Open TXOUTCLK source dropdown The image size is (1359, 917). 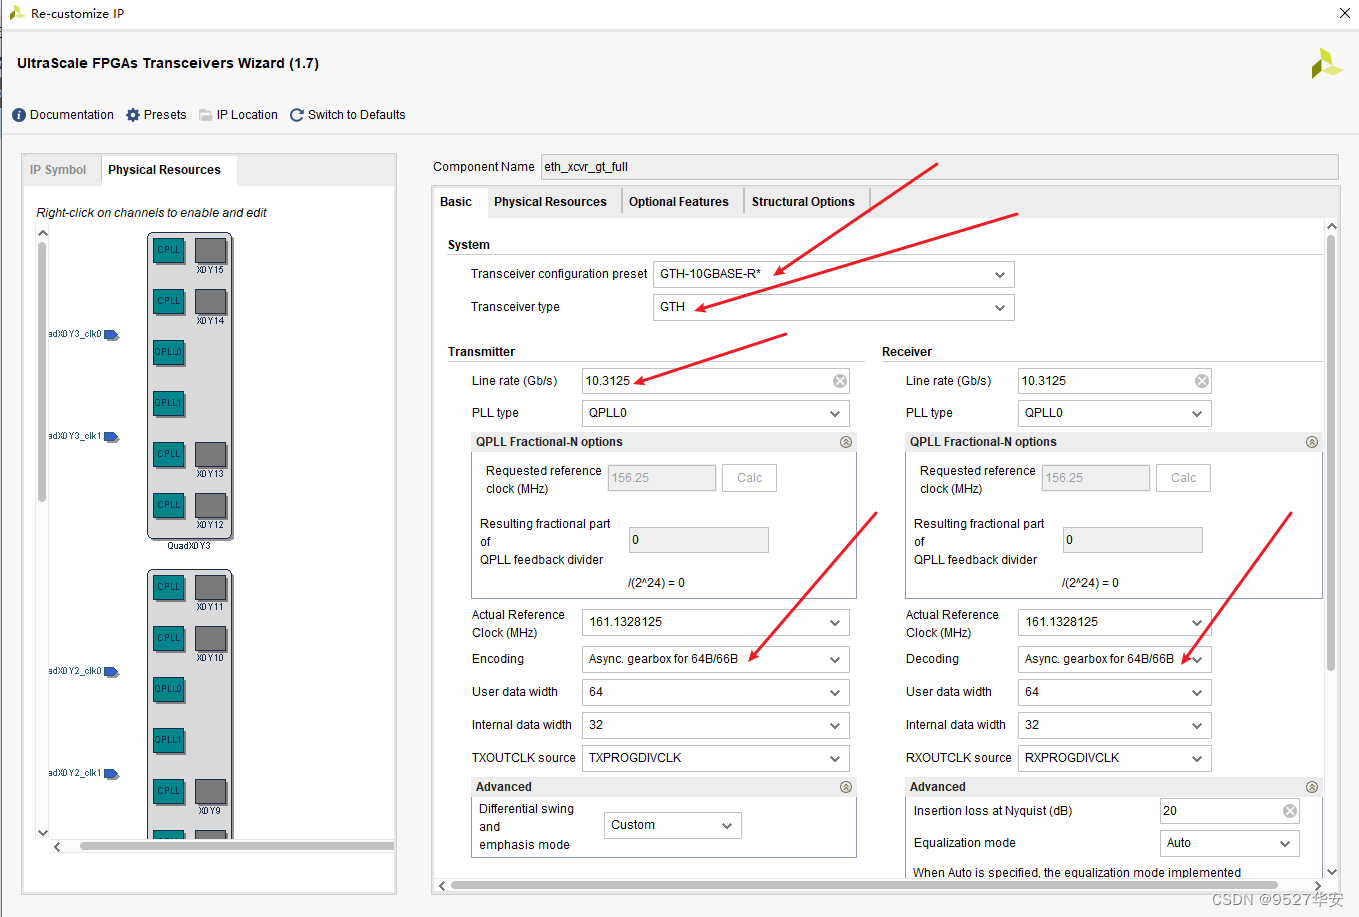(716, 758)
